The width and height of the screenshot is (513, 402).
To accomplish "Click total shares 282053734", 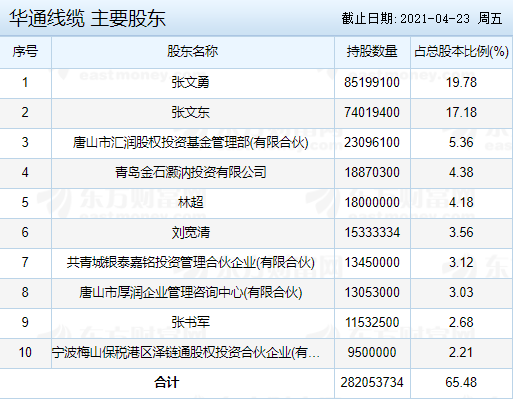I will click(372, 382).
